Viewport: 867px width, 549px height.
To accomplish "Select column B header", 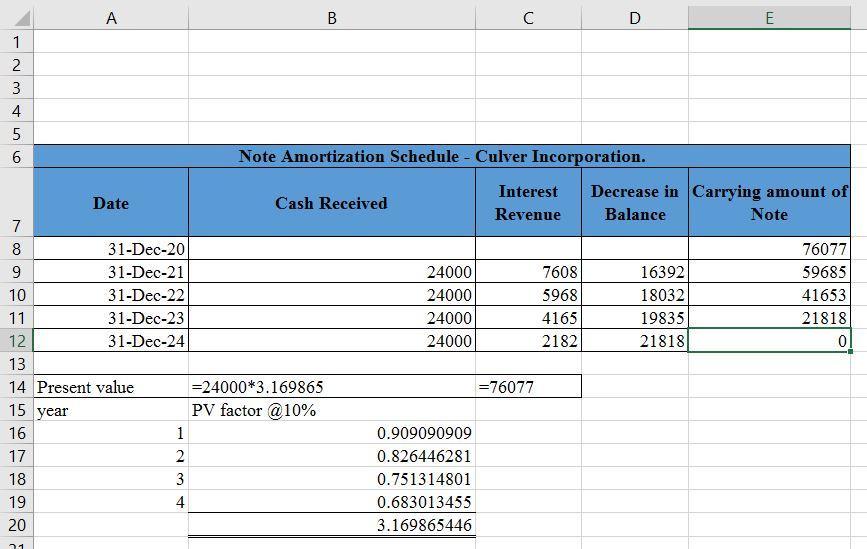I will pyautogui.click(x=332, y=18).
